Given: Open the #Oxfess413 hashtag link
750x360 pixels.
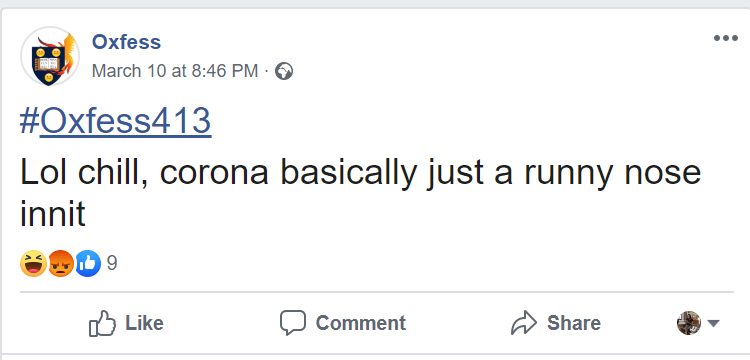Looking at the screenshot, I should [115, 120].
